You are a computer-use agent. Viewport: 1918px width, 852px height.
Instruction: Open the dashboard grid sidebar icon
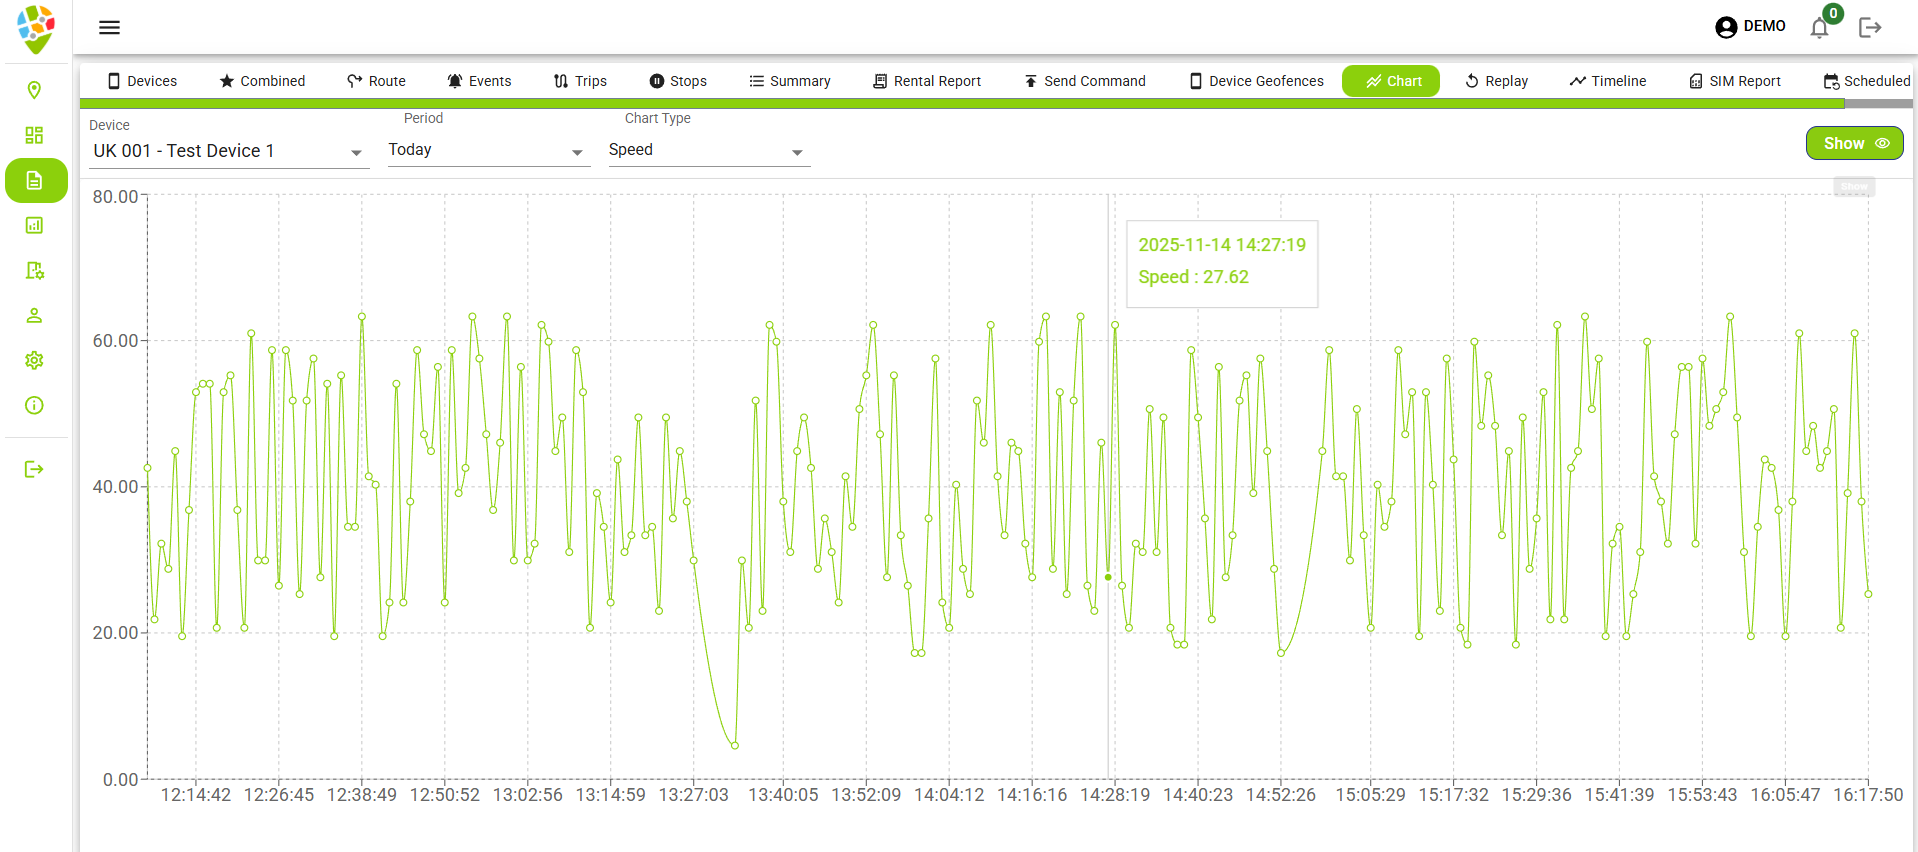[34, 135]
